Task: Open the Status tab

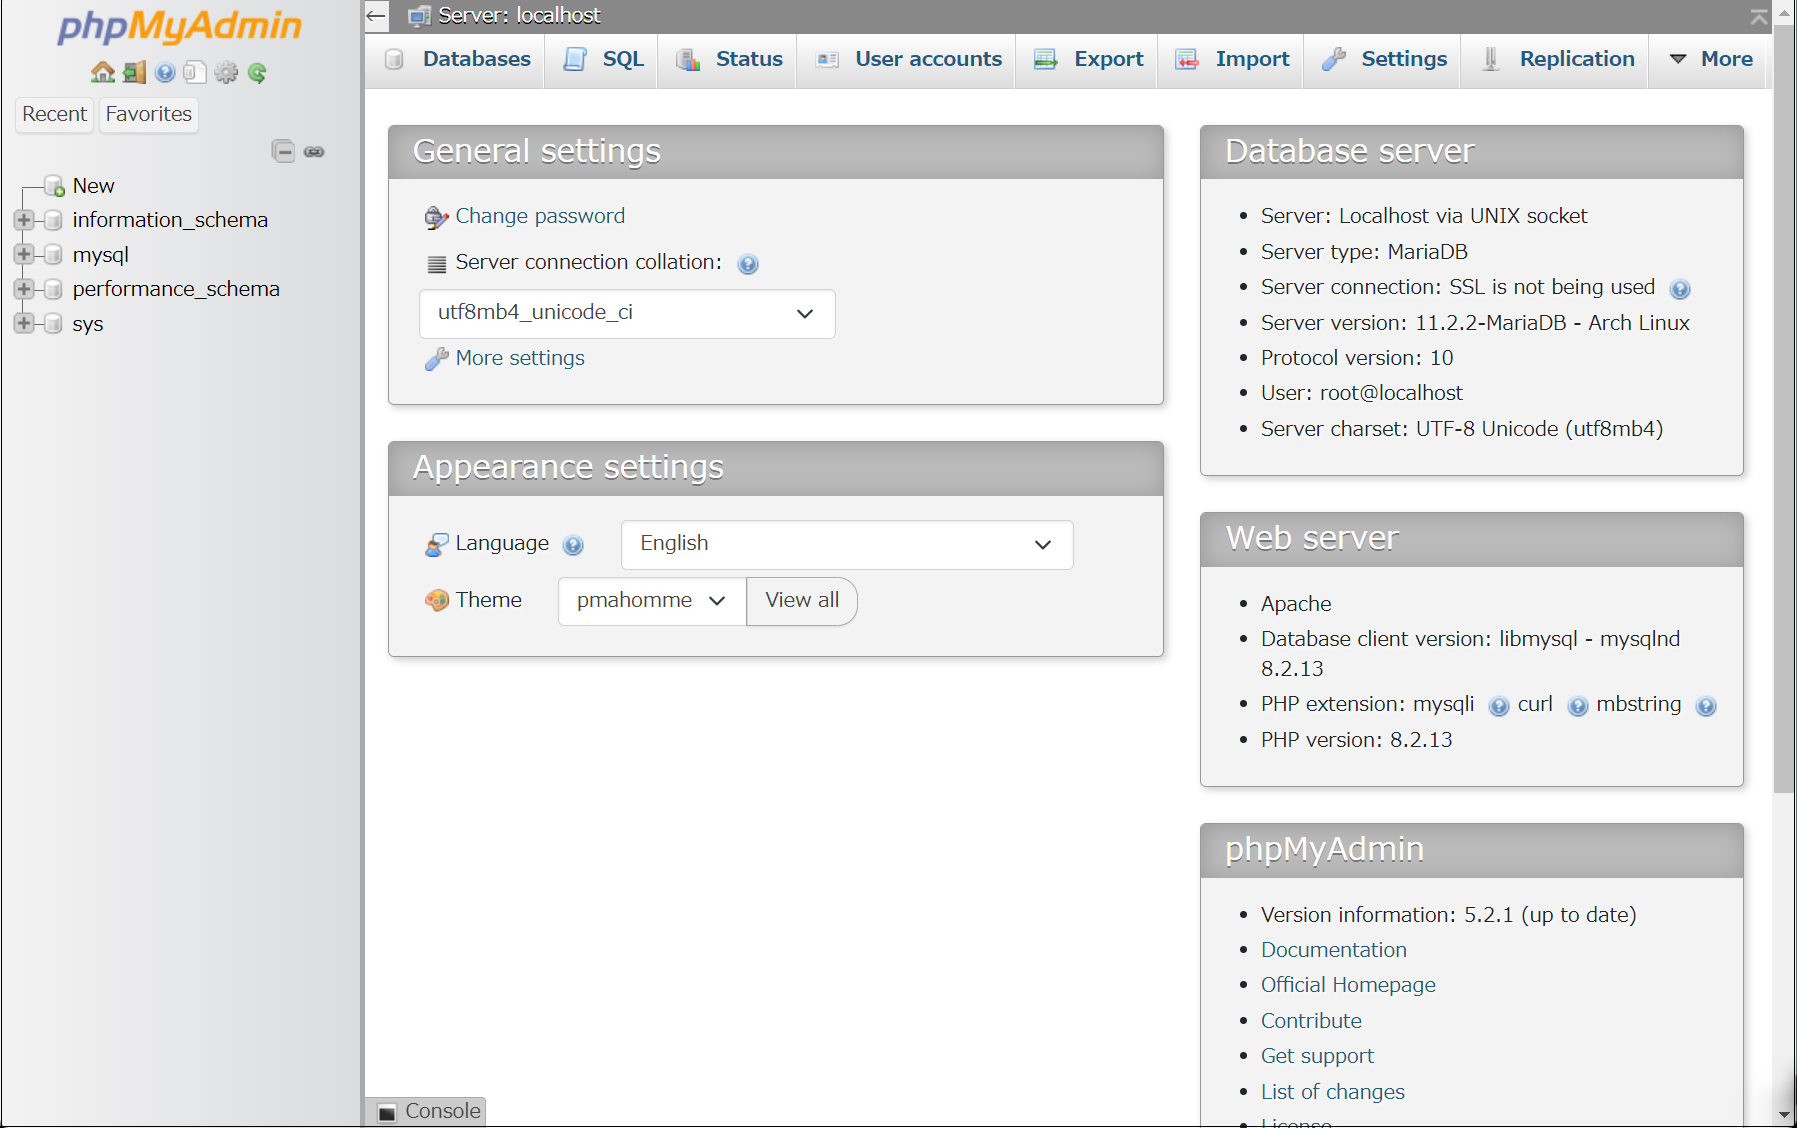Action: coord(729,59)
